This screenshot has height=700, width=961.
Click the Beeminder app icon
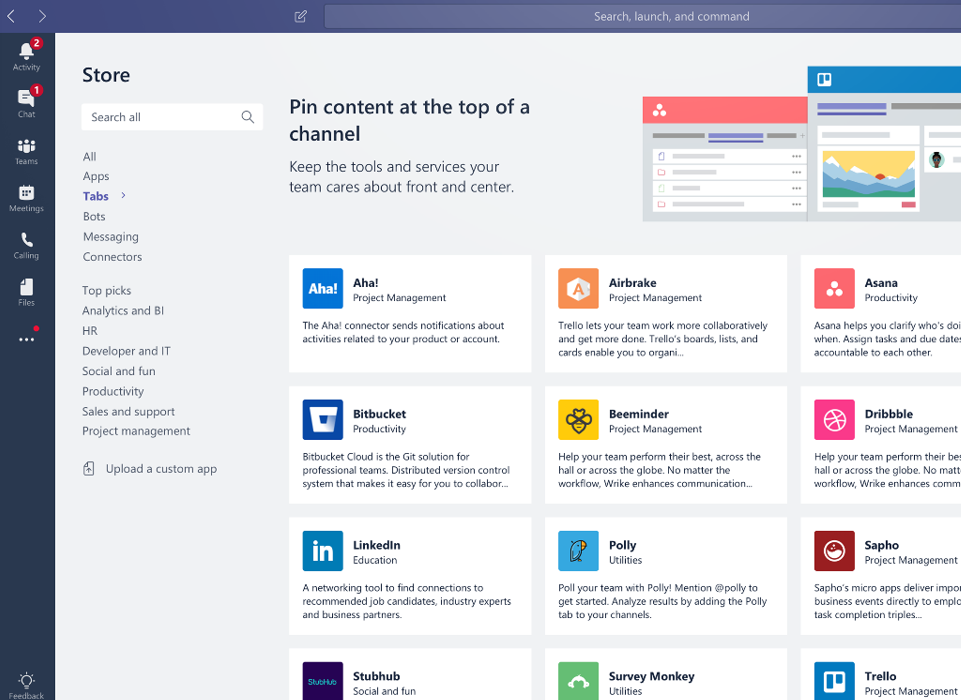pyautogui.click(x=578, y=420)
